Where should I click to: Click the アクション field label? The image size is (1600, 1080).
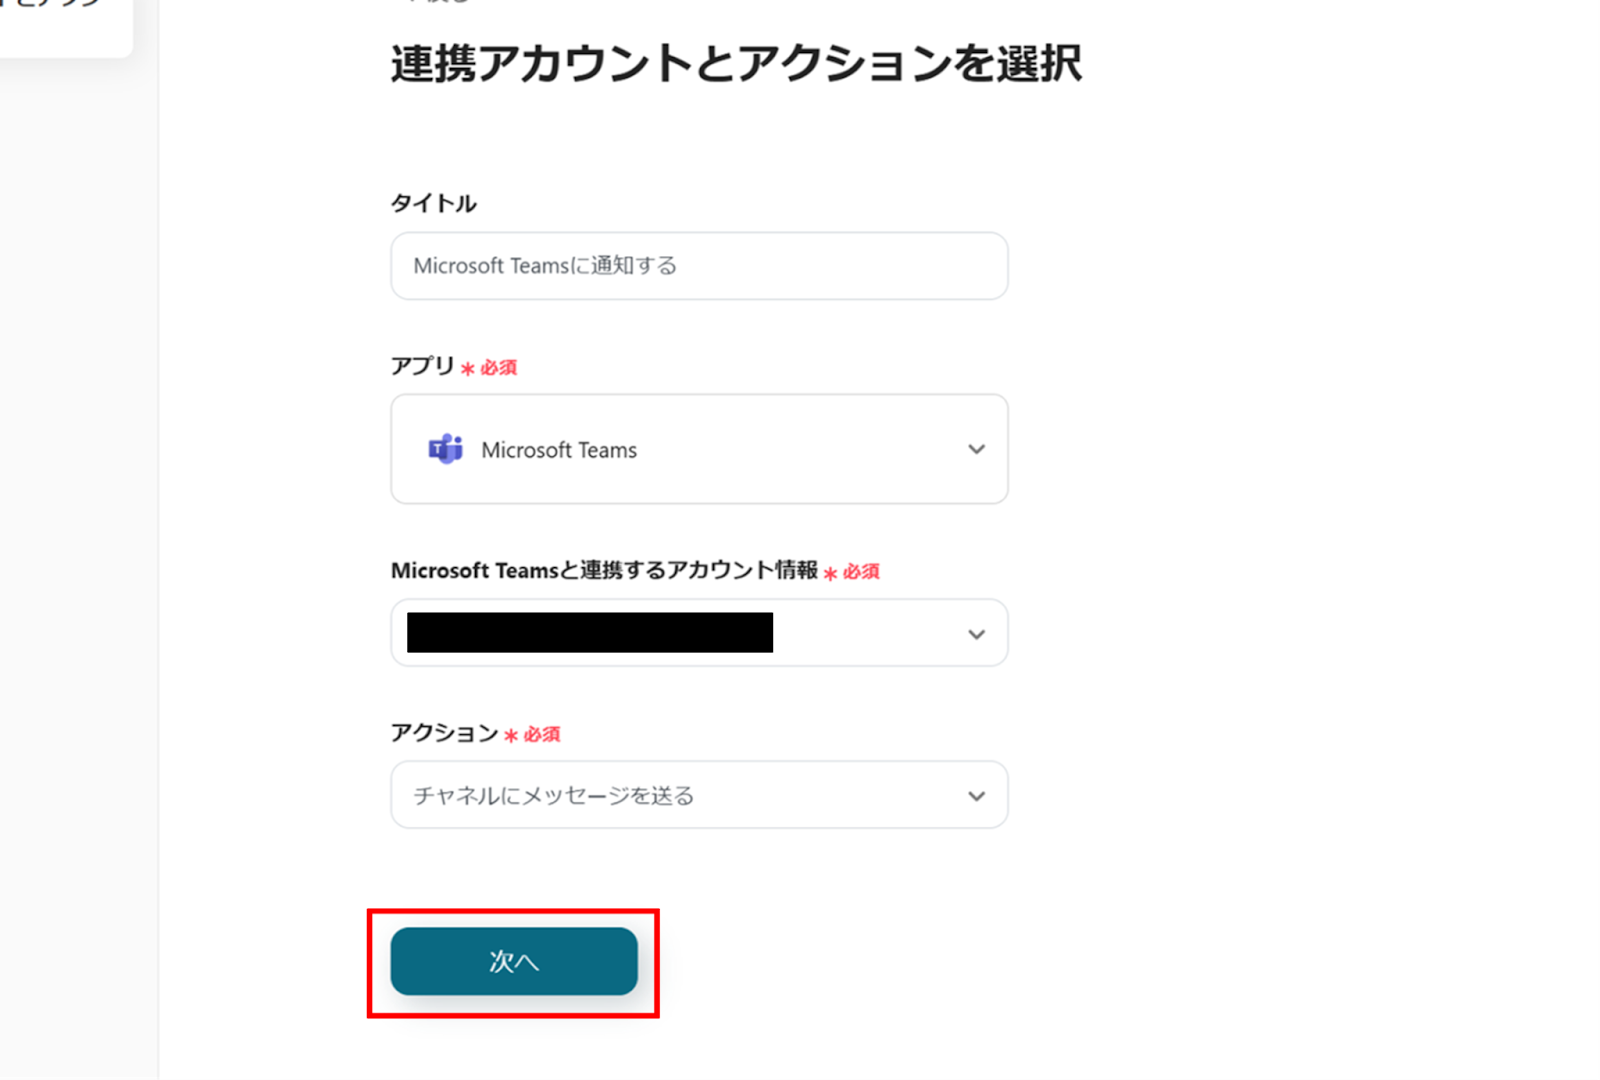pos(444,733)
